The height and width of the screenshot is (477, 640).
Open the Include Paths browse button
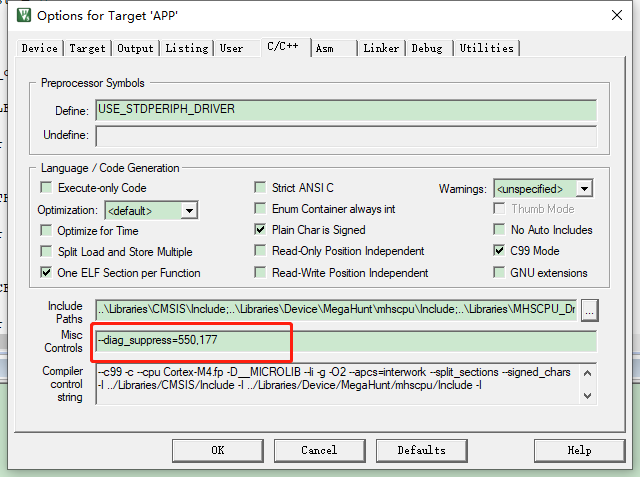(590, 310)
